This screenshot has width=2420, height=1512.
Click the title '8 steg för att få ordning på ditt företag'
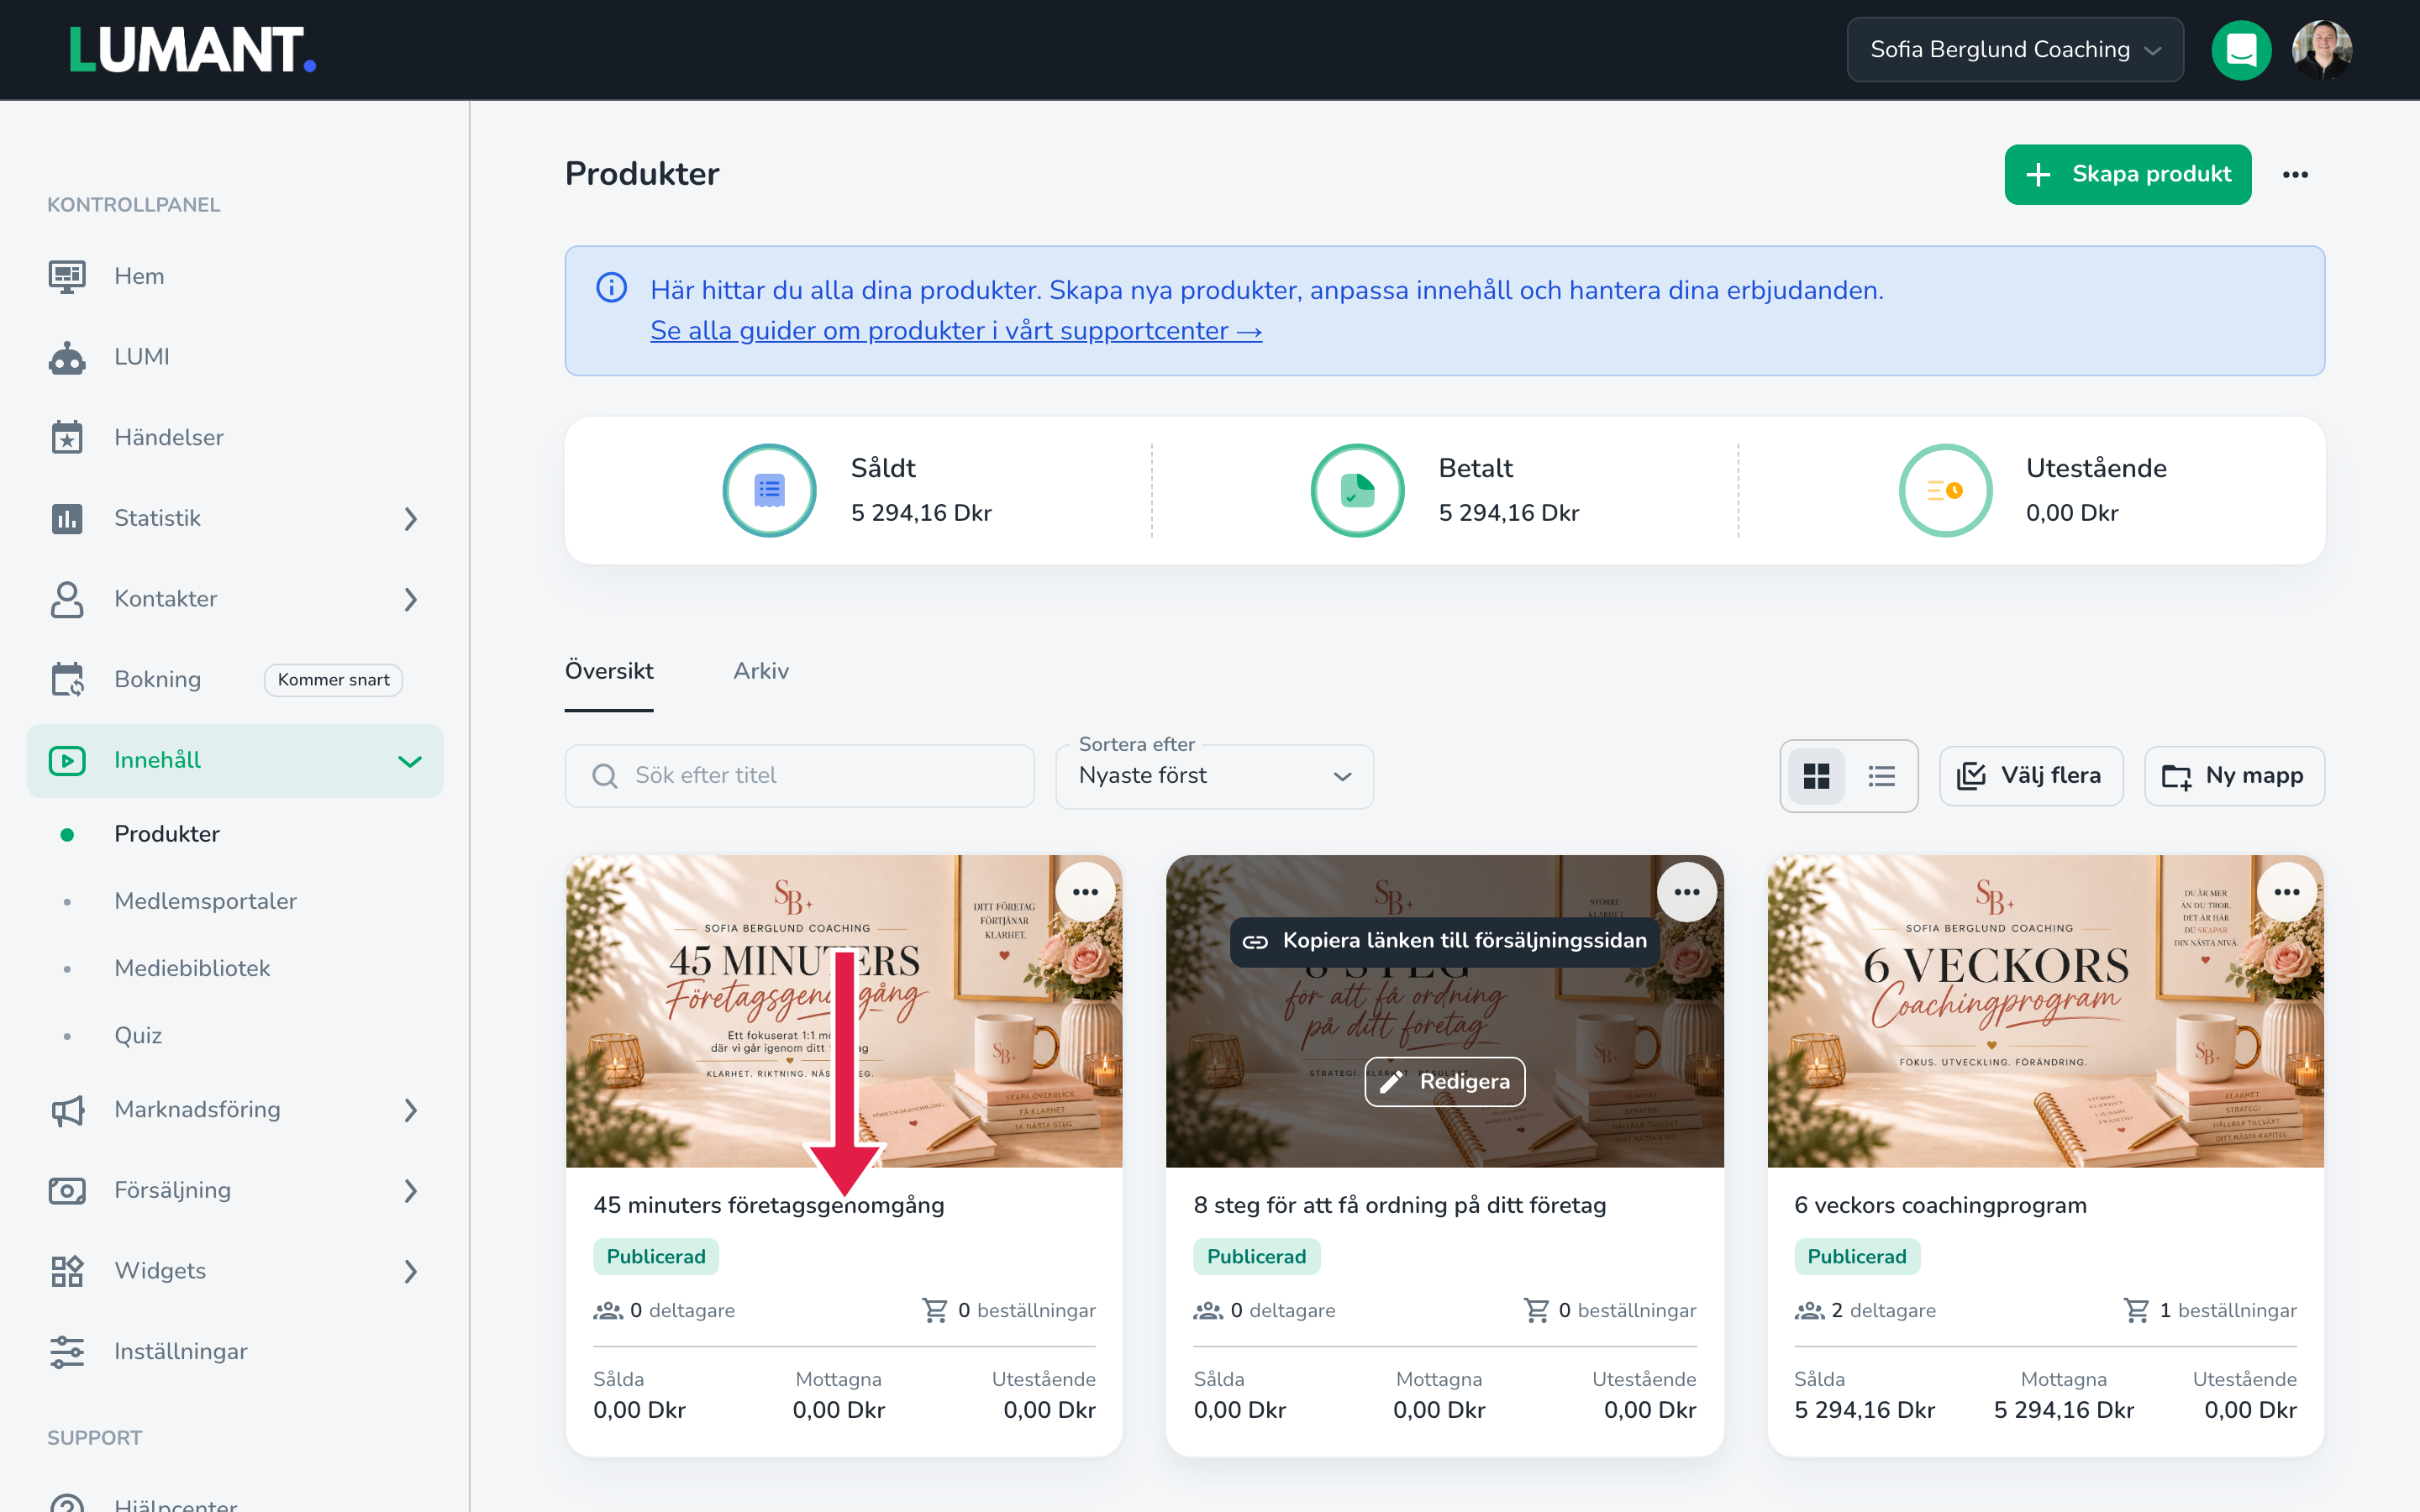(1400, 1205)
